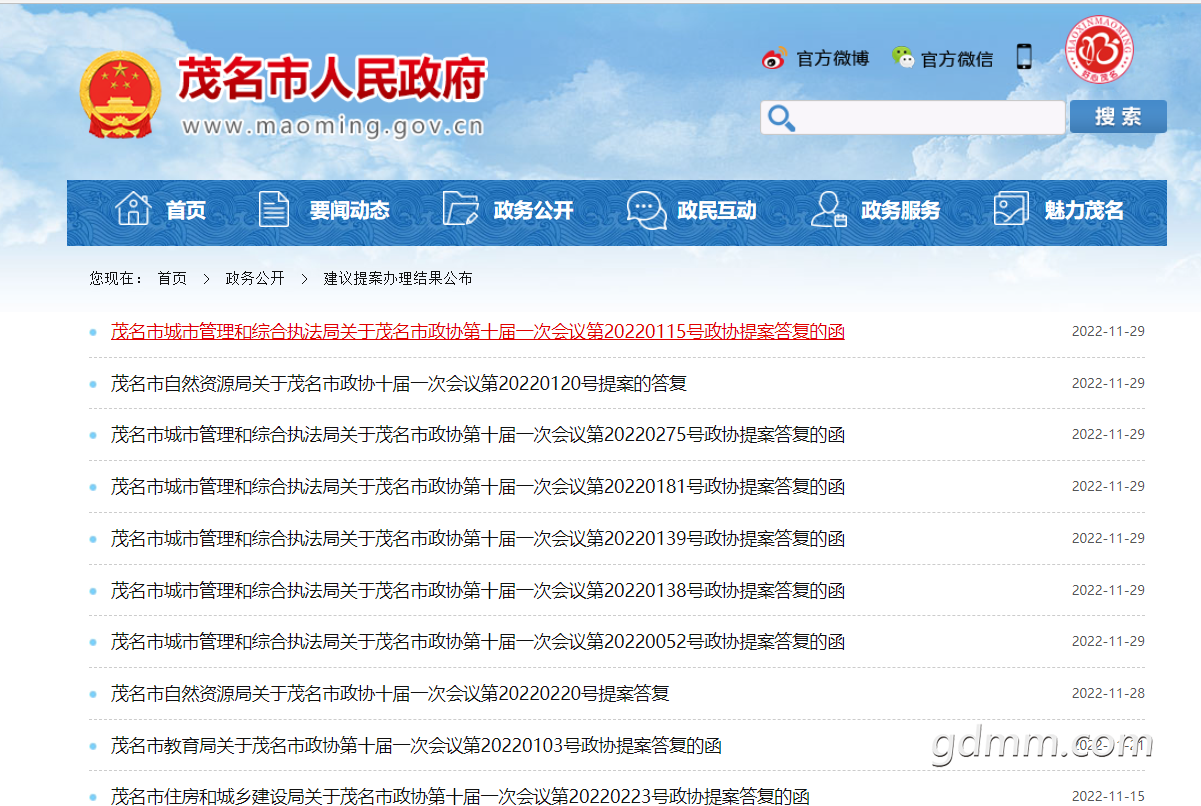1201x806 pixels.
Task: Open the 政务公开 navigation menu
Action: pyautogui.click(x=533, y=211)
